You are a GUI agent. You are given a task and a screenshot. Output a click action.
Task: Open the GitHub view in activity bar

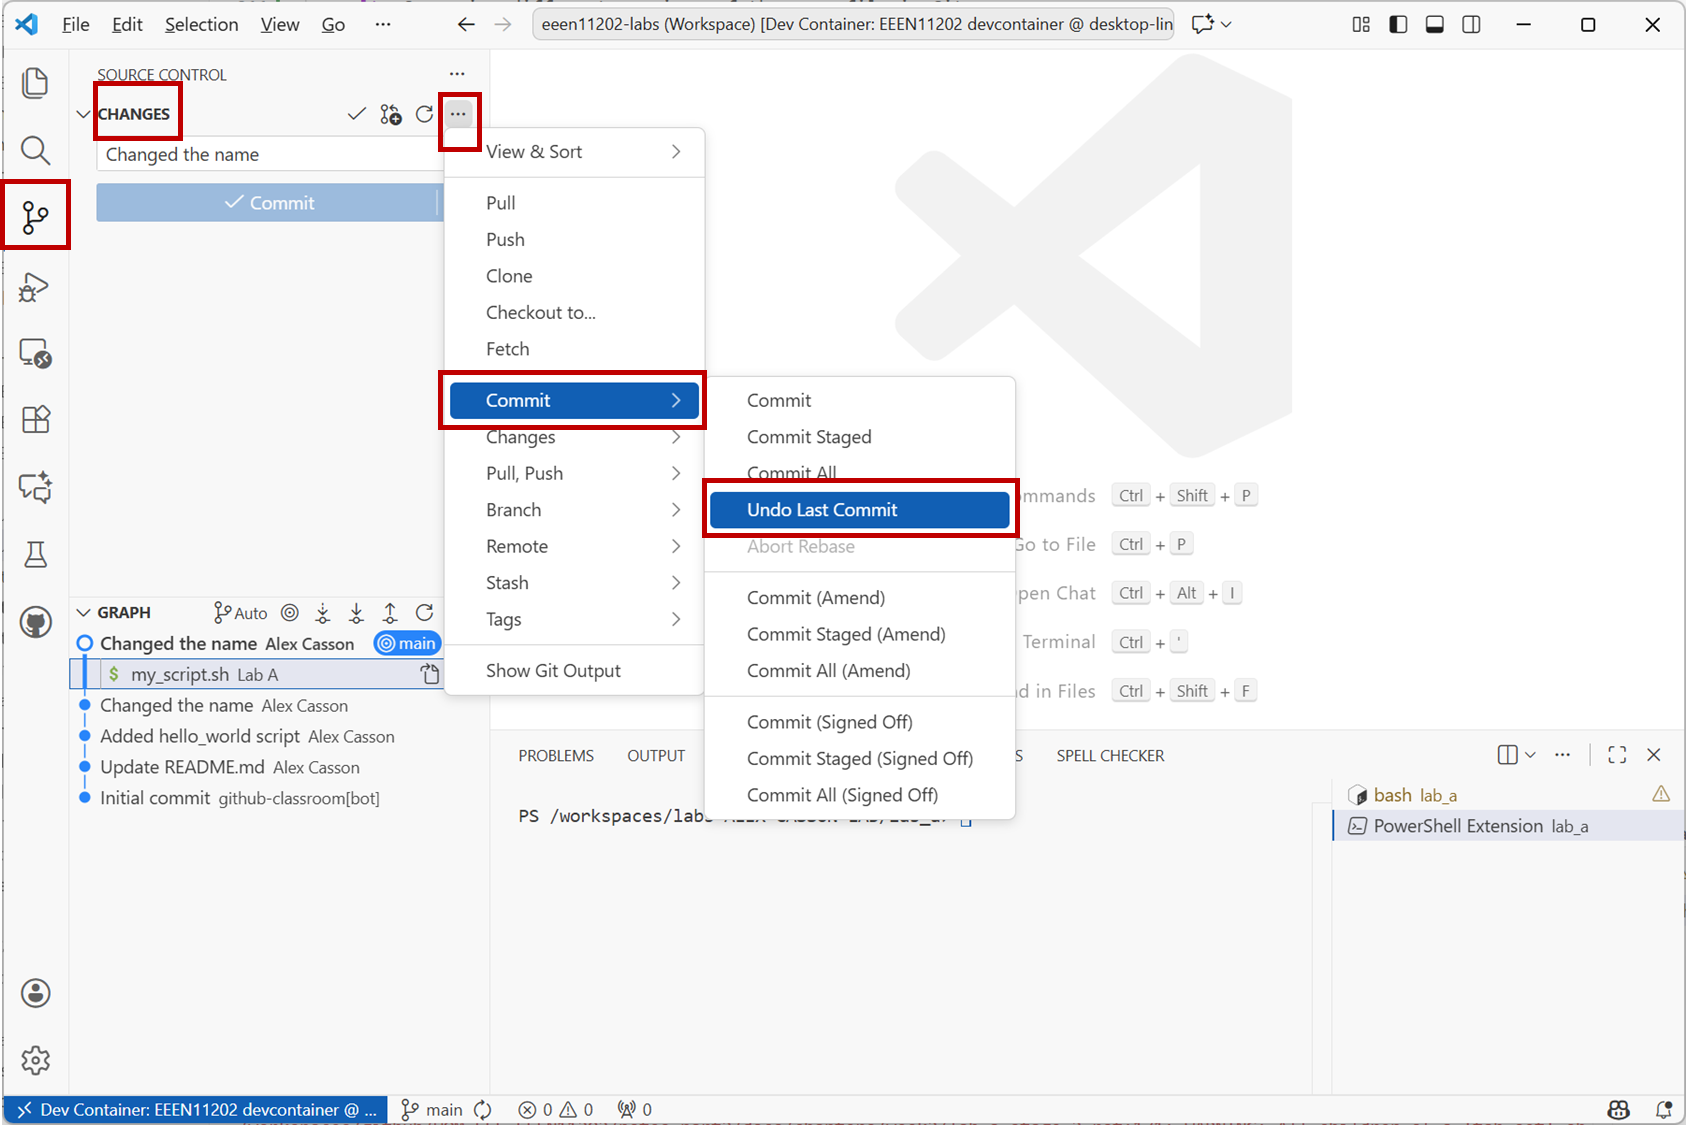[x=35, y=622]
